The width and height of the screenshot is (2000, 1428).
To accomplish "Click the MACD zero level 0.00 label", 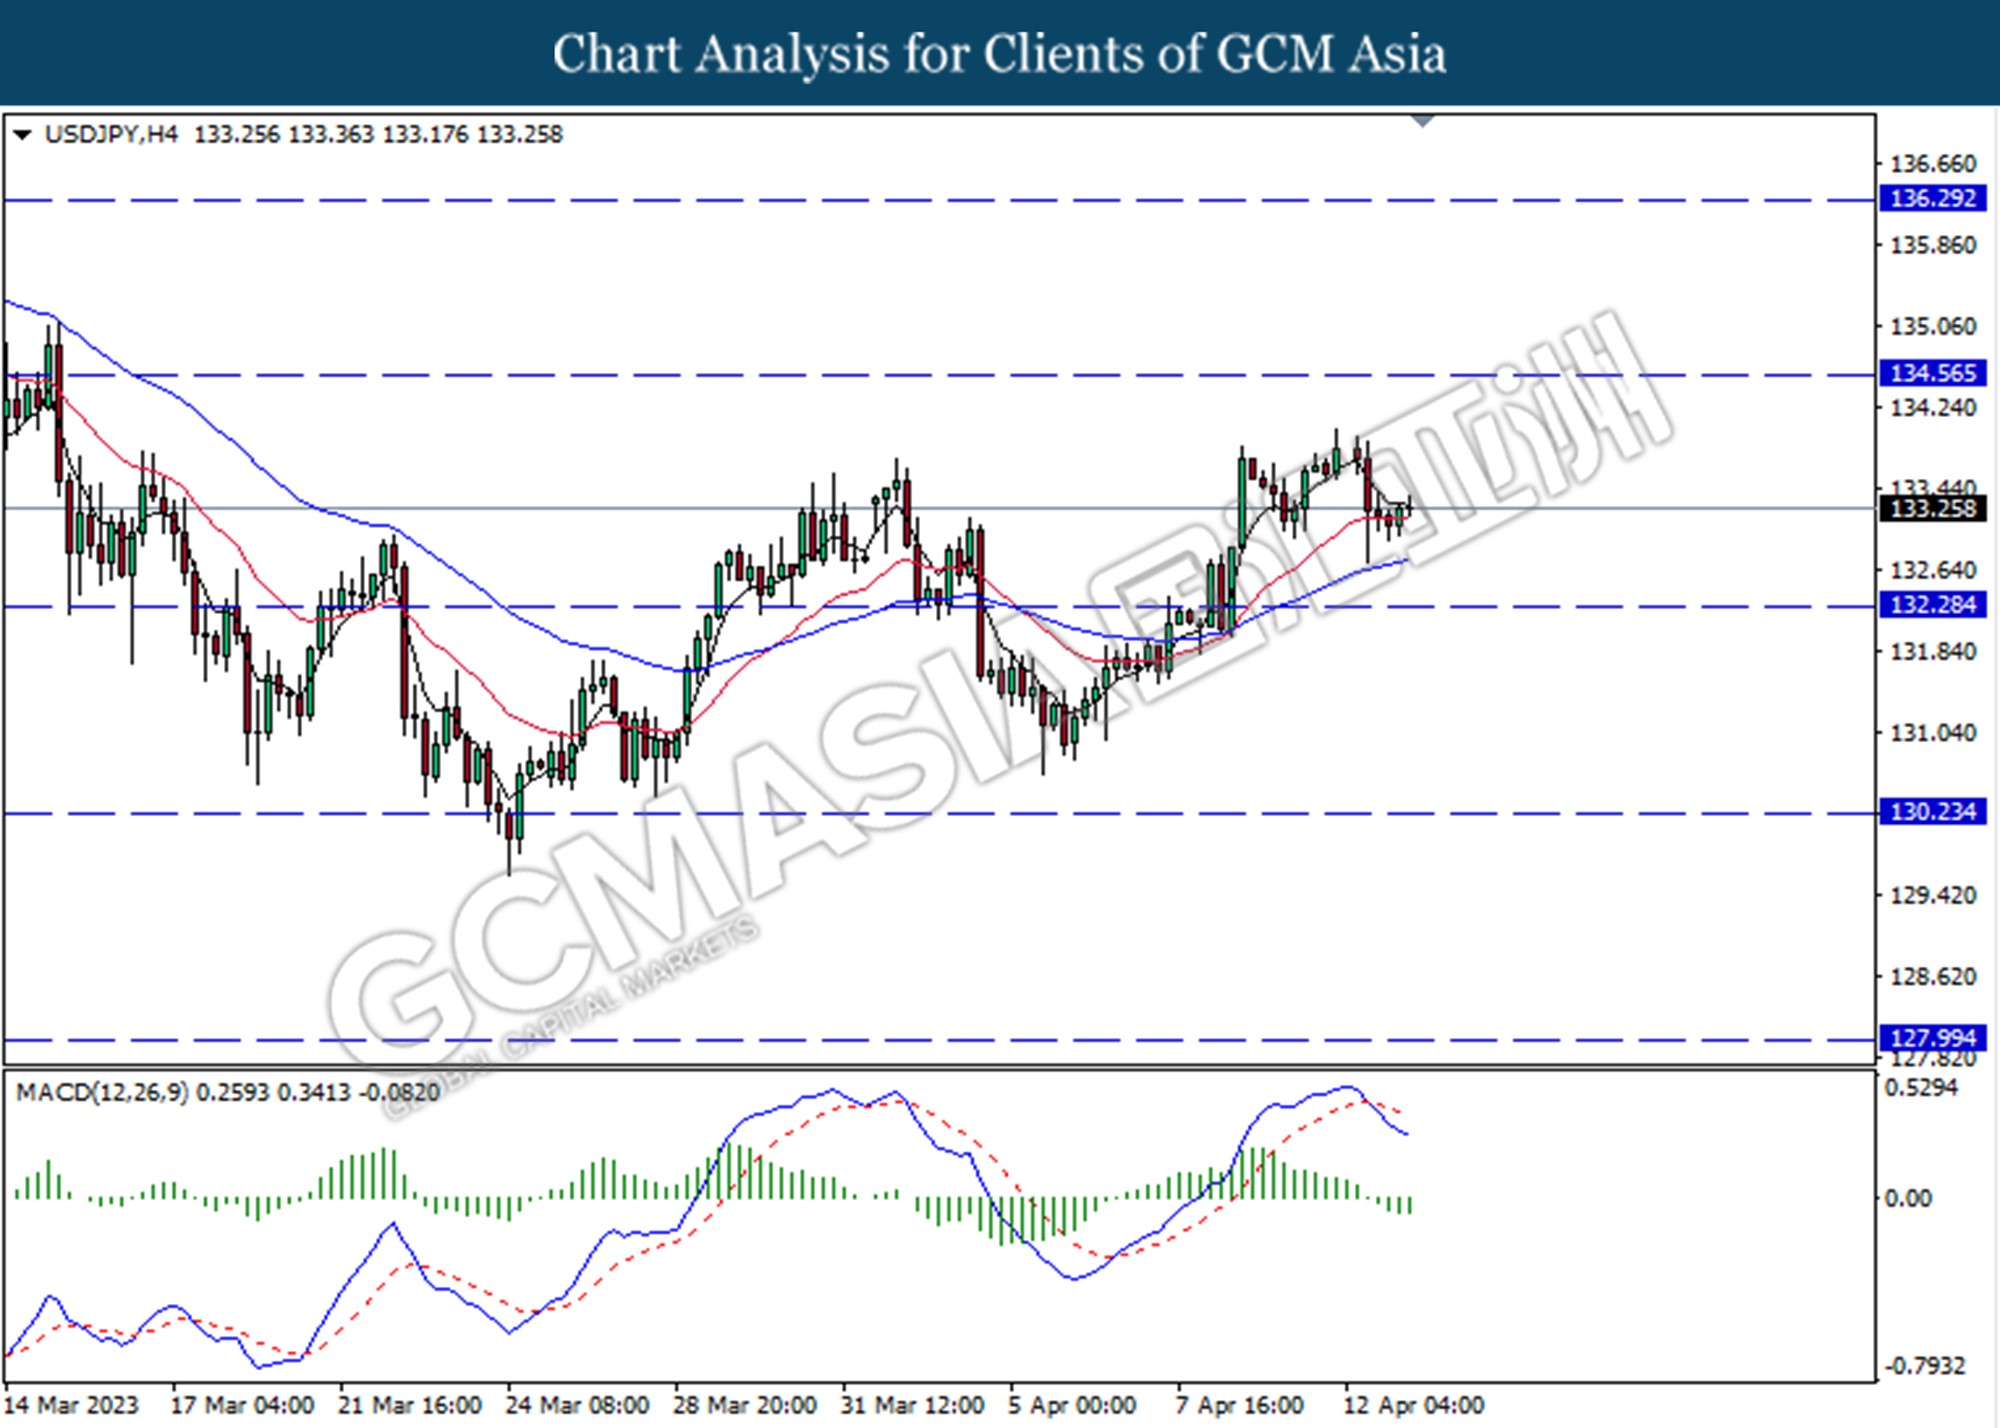I will (1908, 1198).
